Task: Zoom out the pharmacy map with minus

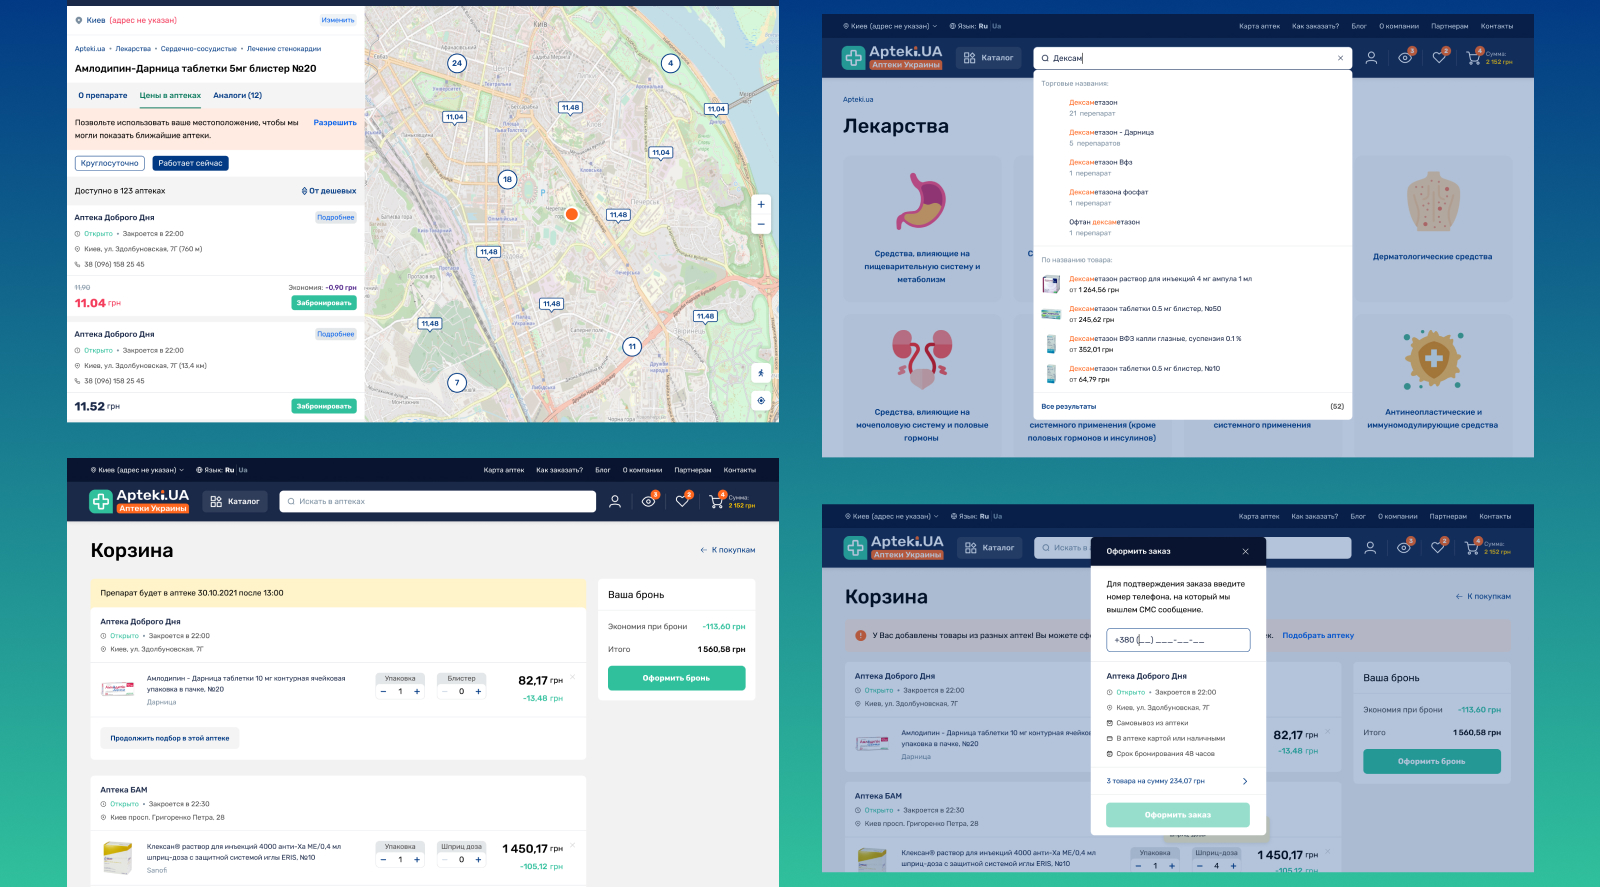Action: pyautogui.click(x=761, y=225)
